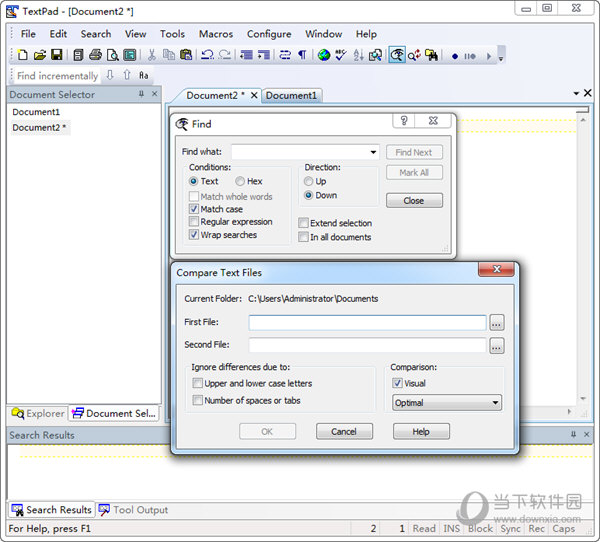Click the Replace toolbar icon
Screen dimensions: 600x542
click(414, 55)
